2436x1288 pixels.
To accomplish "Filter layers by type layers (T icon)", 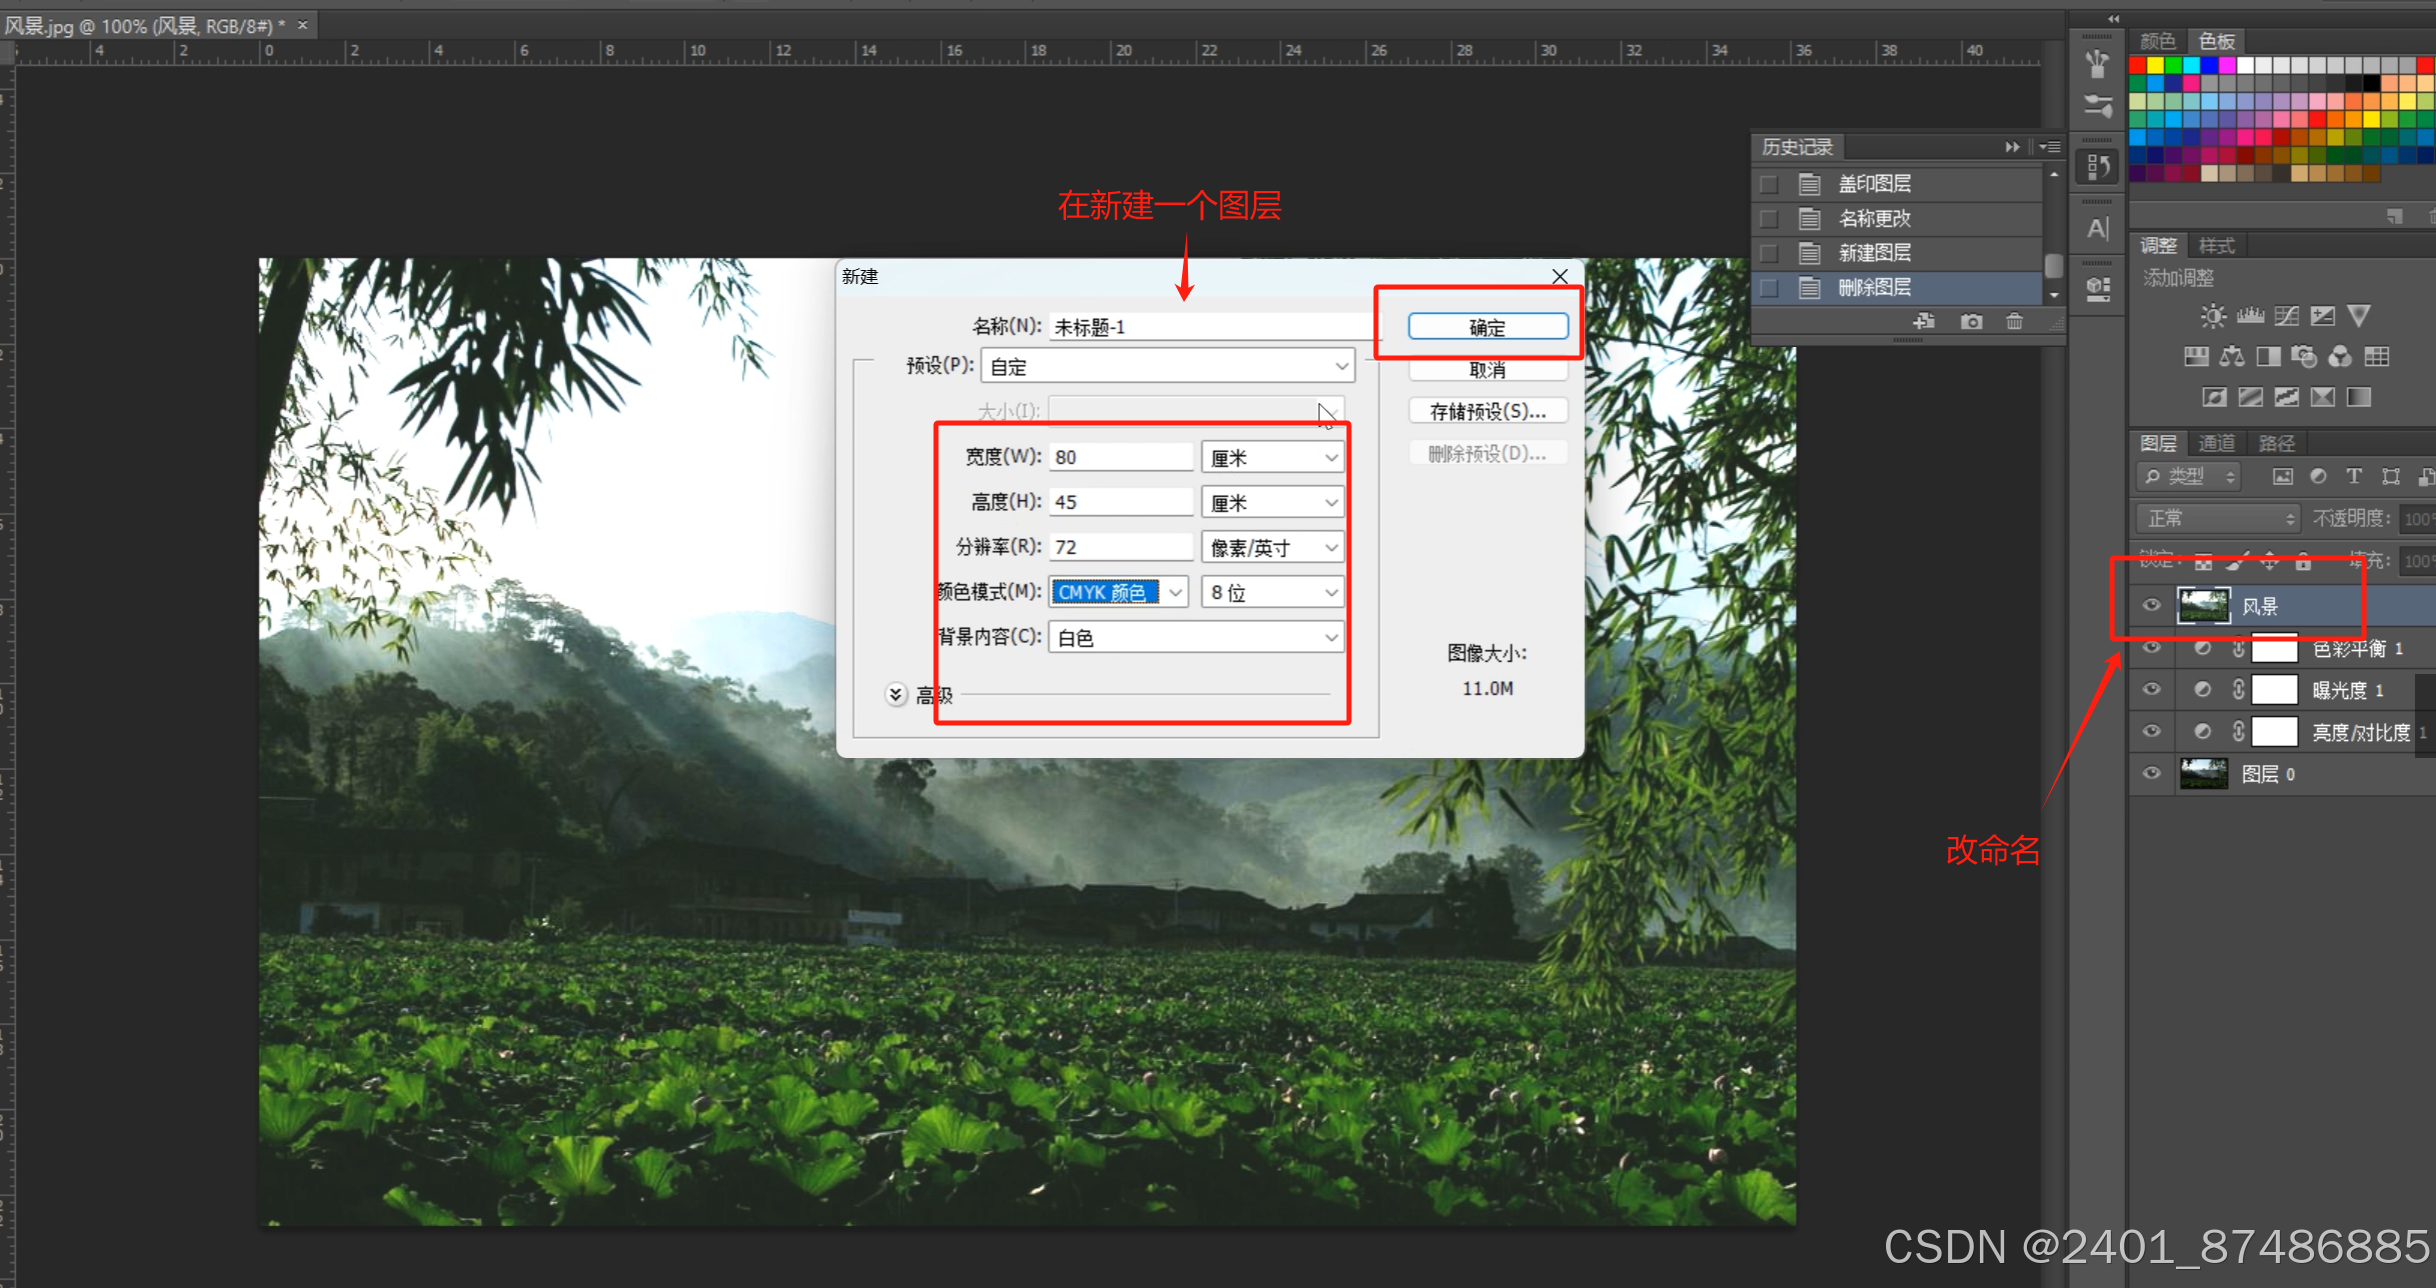I will [2354, 477].
